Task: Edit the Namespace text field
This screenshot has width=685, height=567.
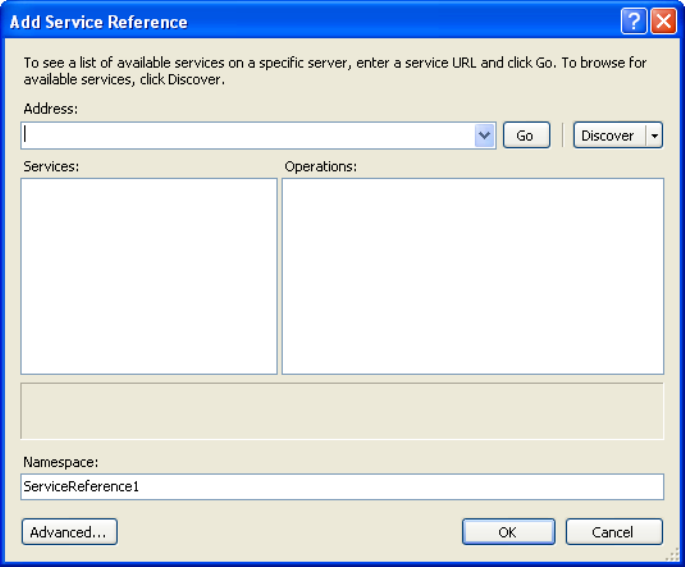Action: (x=342, y=487)
